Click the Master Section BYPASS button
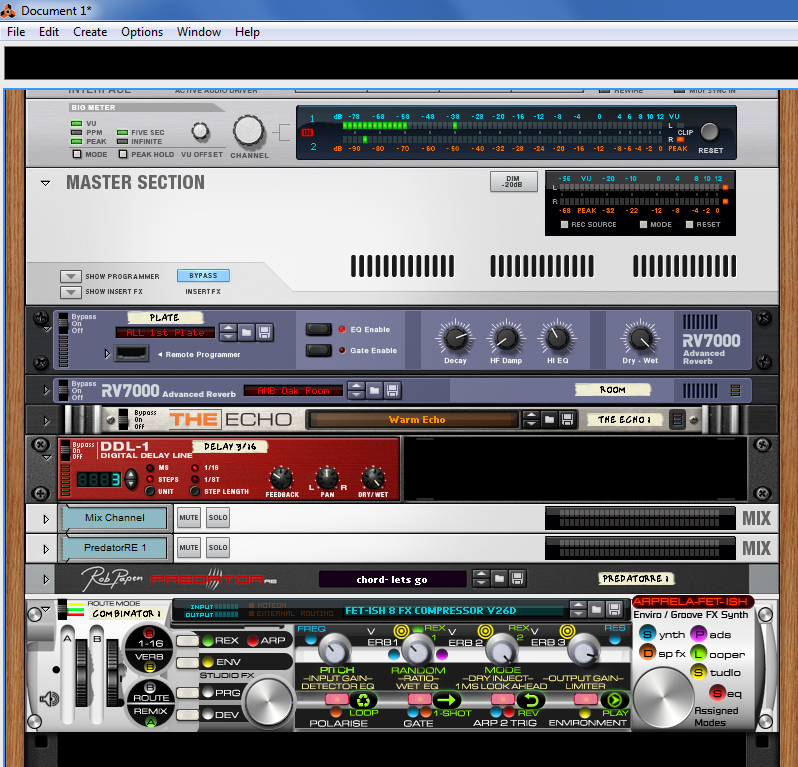 click(x=203, y=275)
